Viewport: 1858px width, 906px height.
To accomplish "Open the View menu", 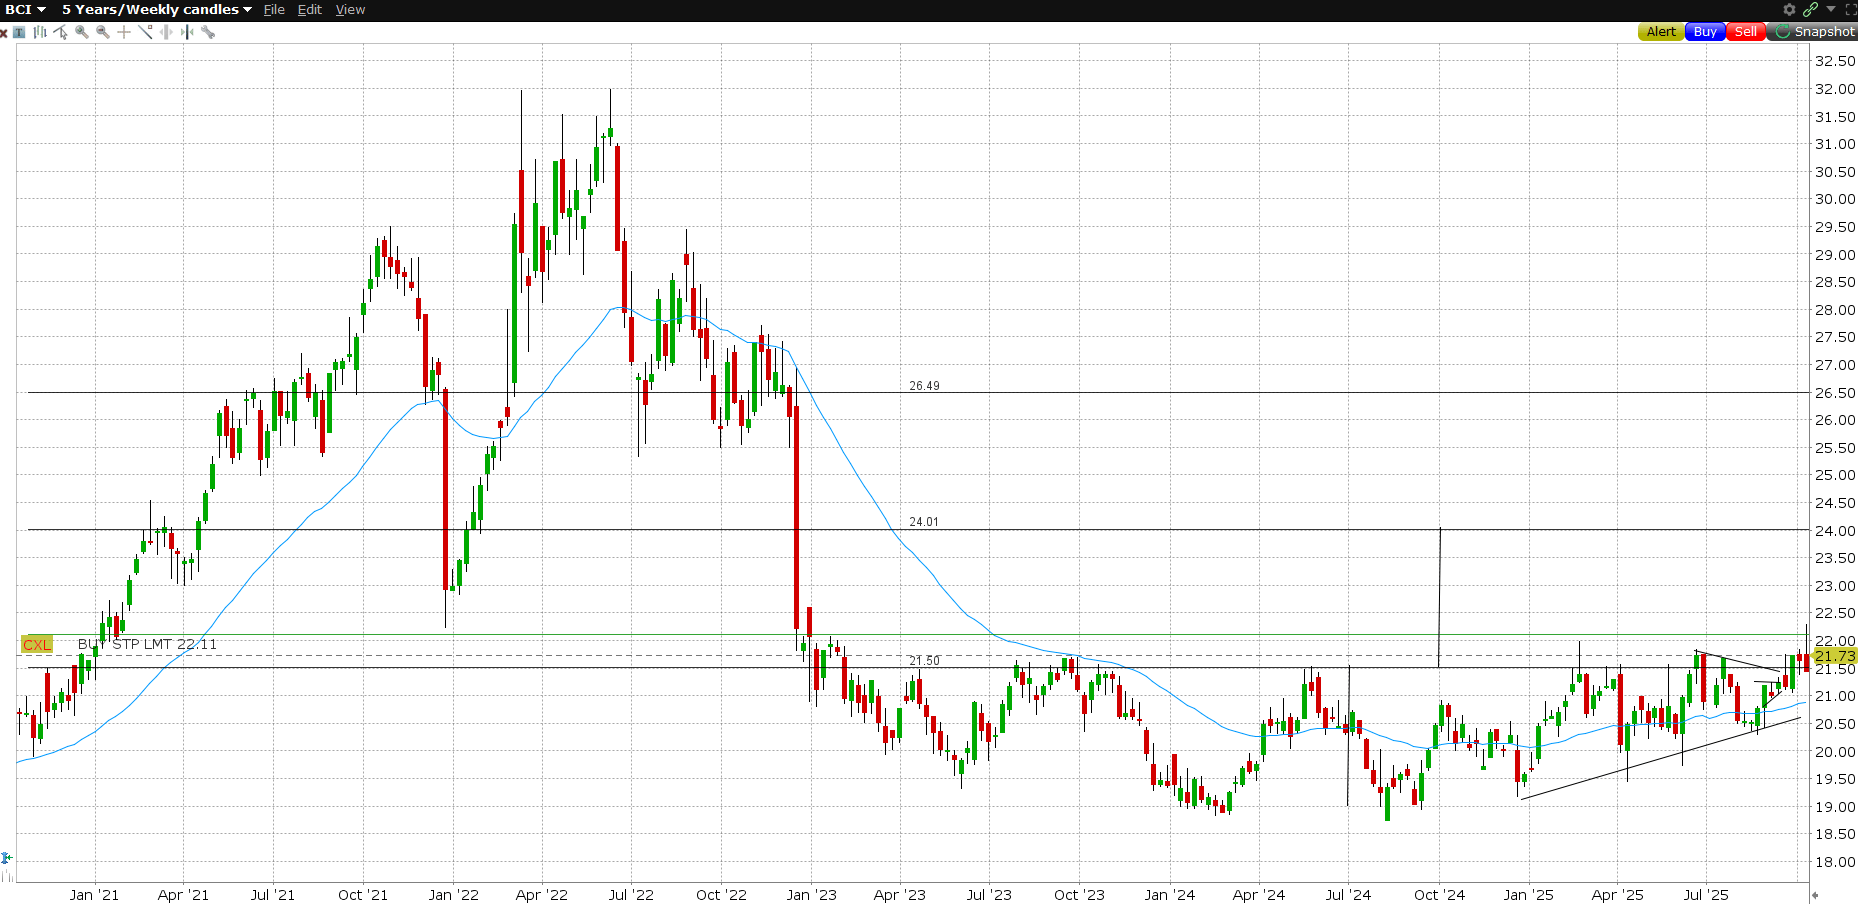I will point(350,9).
